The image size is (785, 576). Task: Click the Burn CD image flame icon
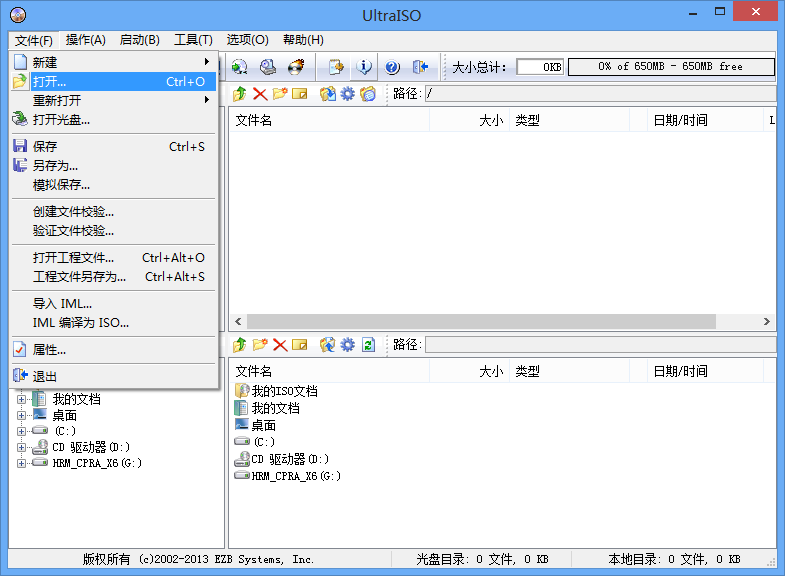(296, 67)
